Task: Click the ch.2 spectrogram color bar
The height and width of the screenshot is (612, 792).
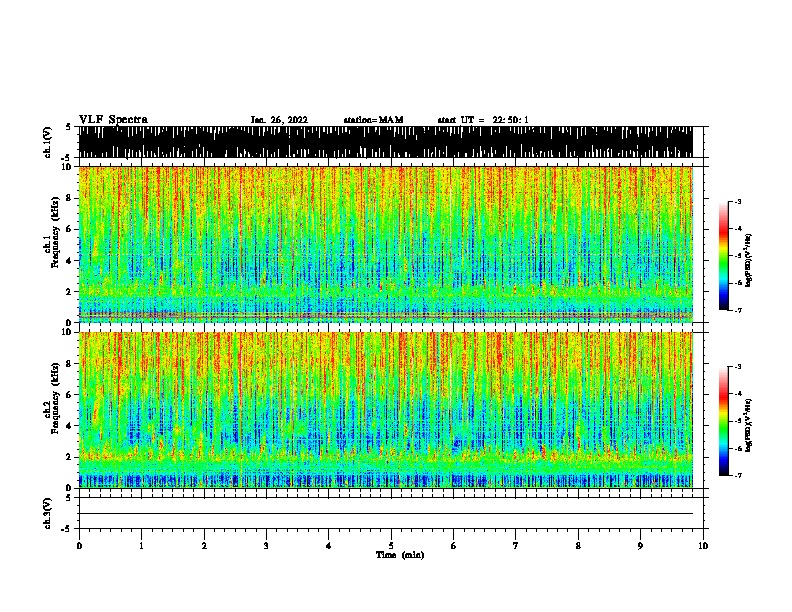Action: coord(724,421)
